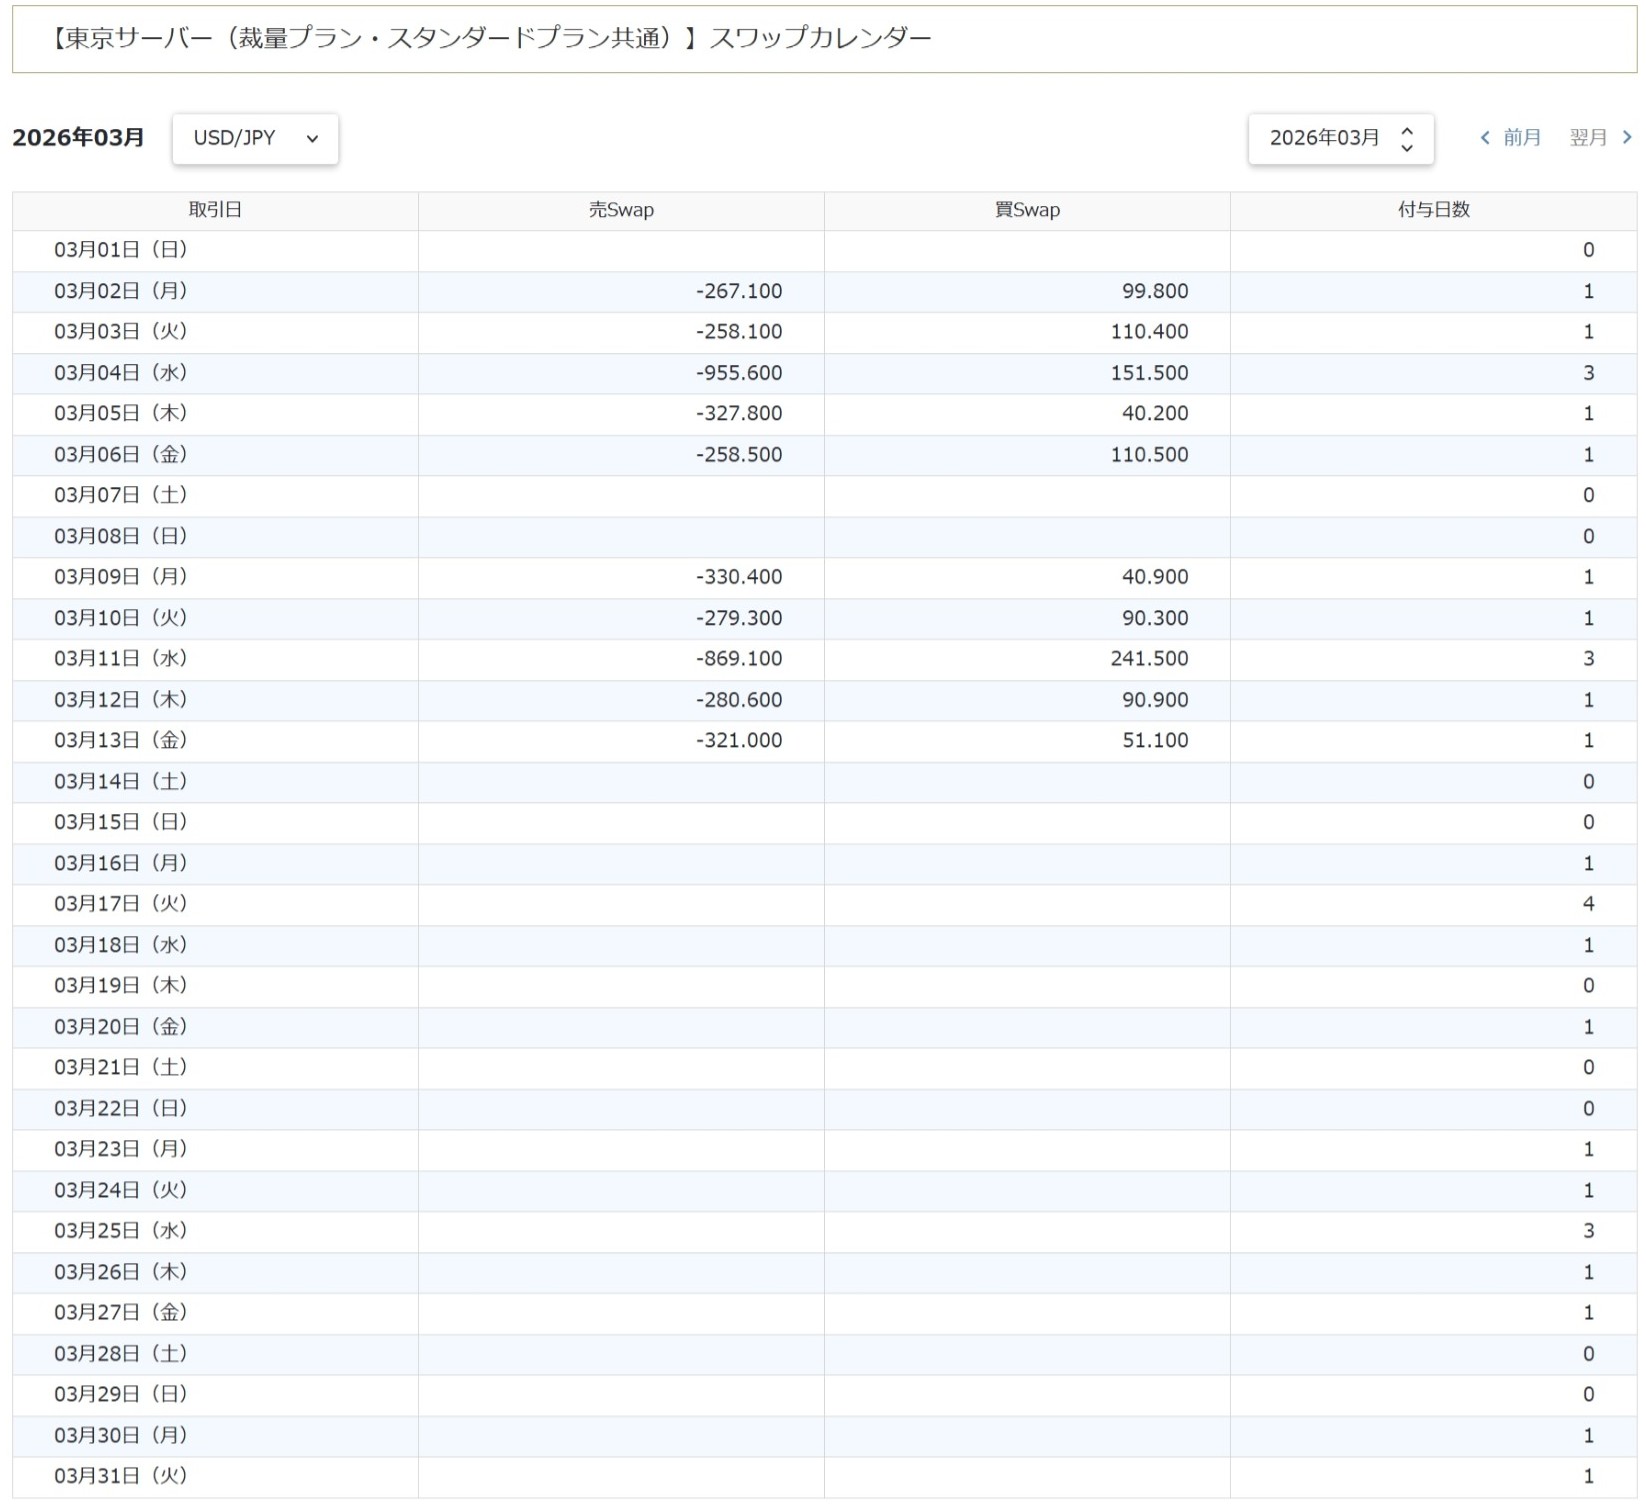Click the grant days value 4

tap(1588, 904)
